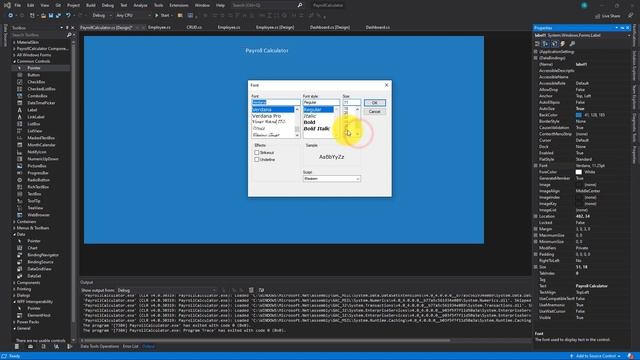Click the Undo arrow in the toolbar
The width and height of the screenshot is (640, 360).
(68, 16)
